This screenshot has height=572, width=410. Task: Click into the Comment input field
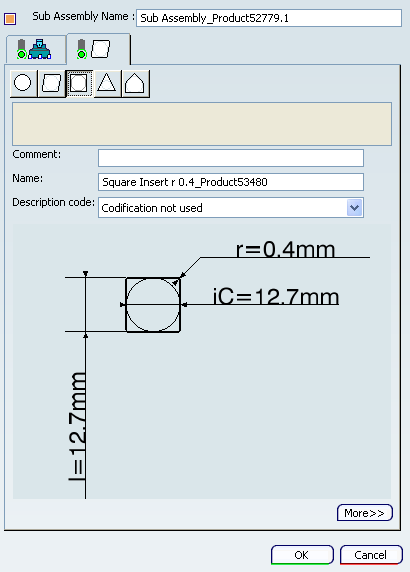coord(231,158)
